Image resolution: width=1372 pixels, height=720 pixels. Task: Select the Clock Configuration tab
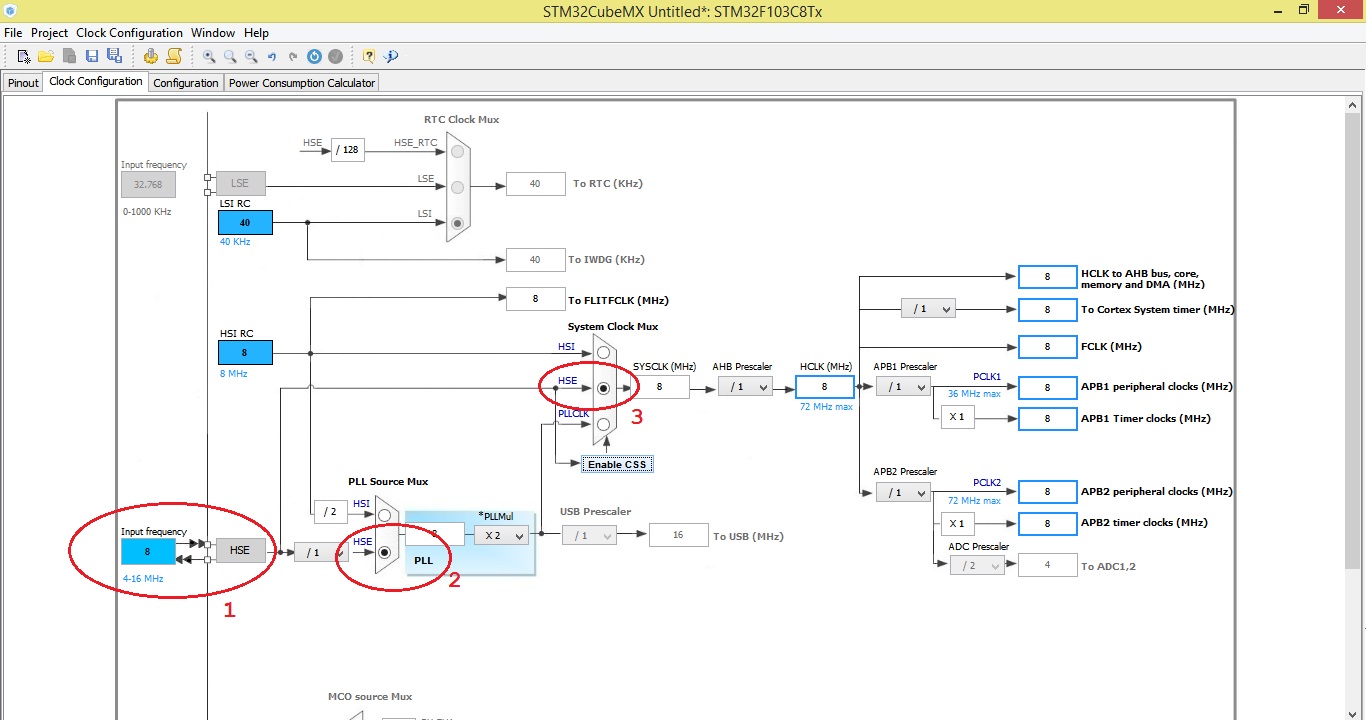96,82
